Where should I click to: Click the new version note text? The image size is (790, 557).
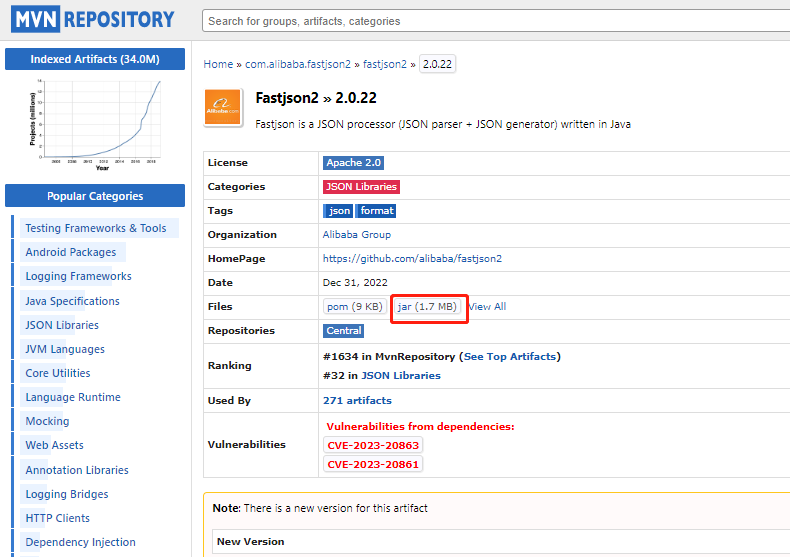320,508
